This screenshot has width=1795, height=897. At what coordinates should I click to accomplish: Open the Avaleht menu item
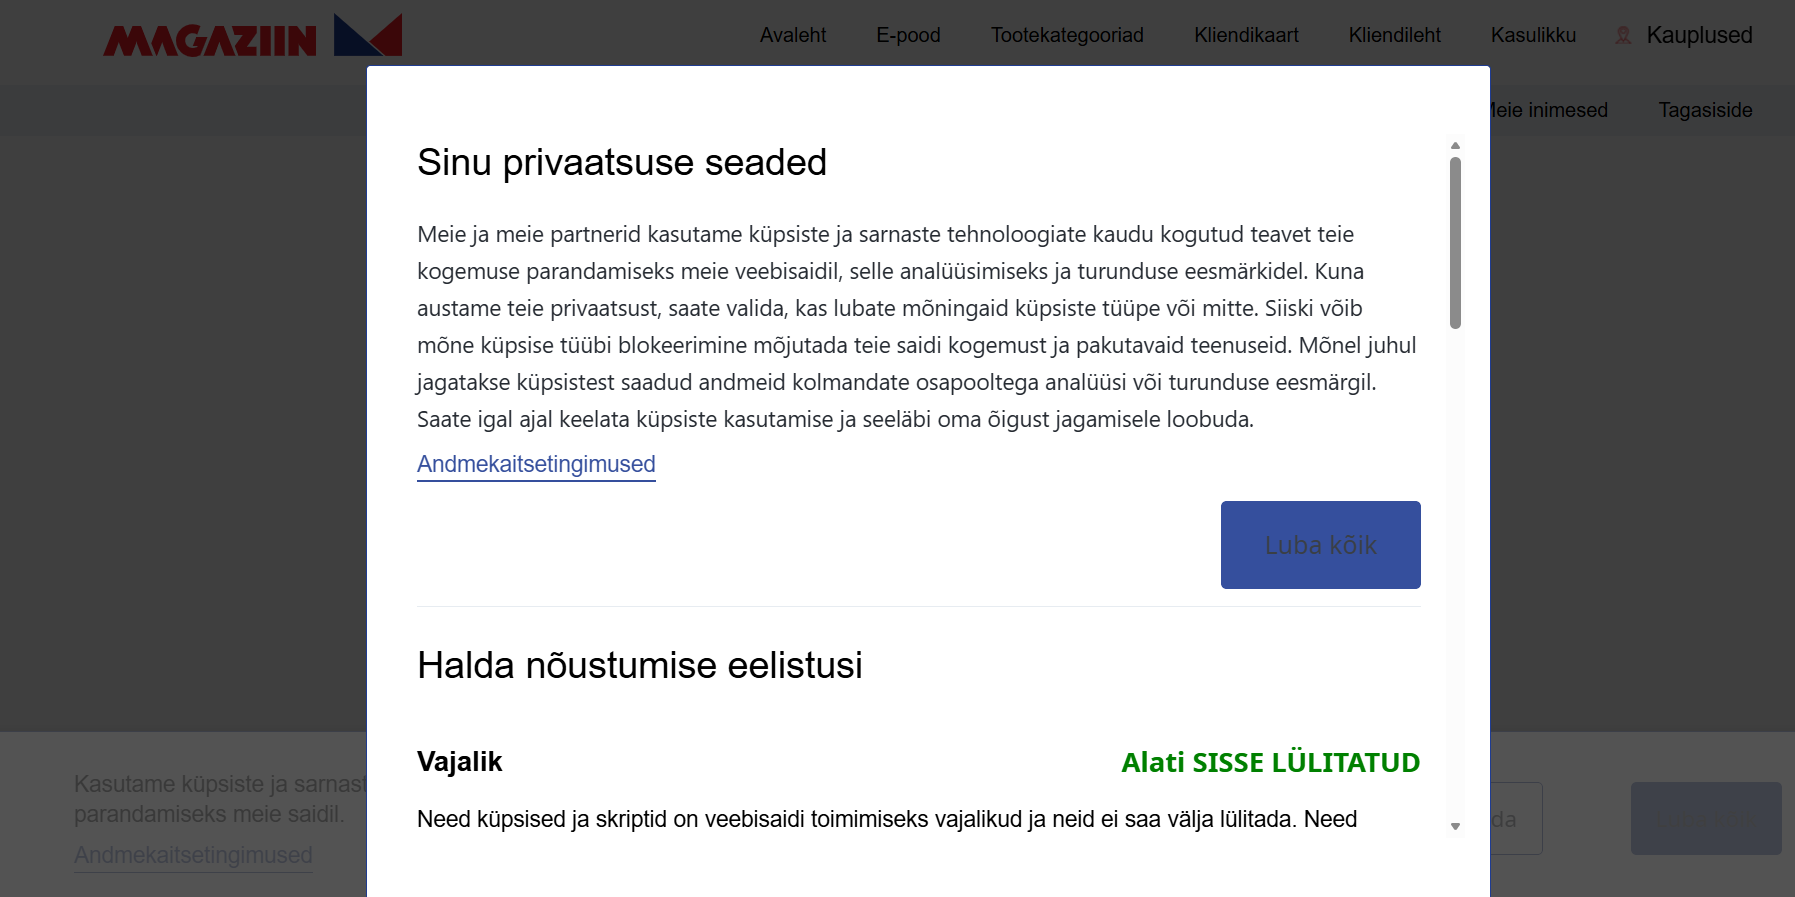pyautogui.click(x=793, y=35)
